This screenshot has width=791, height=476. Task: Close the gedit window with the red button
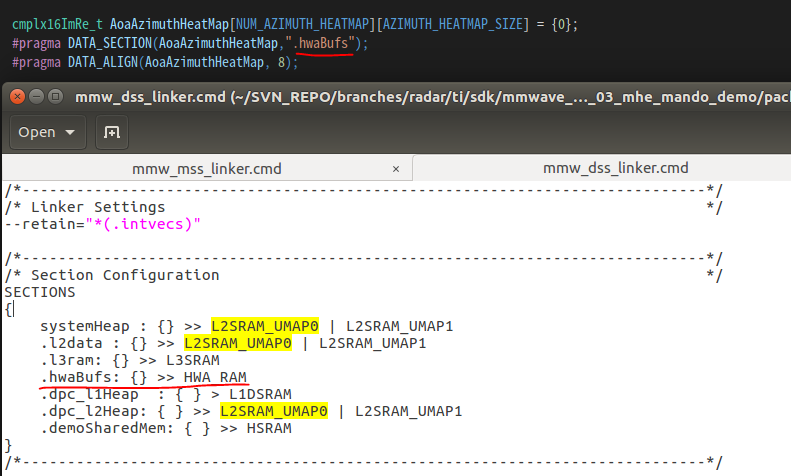[x=17, y=96]
